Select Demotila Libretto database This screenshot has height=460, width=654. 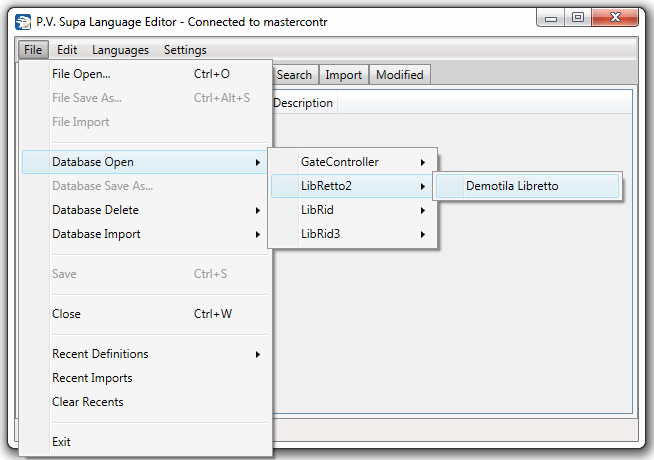click(512, 186)
